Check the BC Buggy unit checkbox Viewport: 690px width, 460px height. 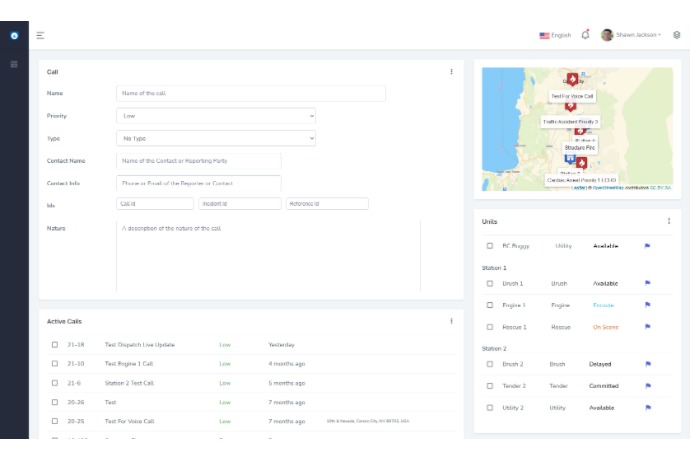click(490, 246)
